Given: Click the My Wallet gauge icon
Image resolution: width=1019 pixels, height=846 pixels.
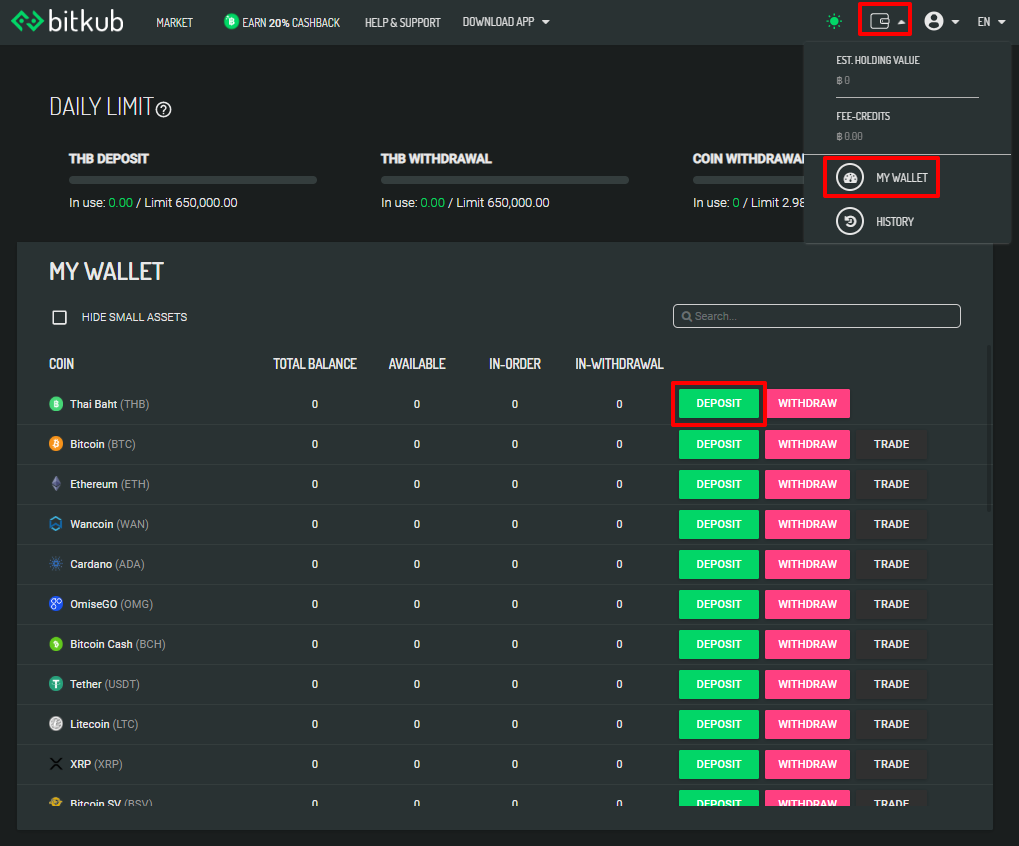Looking at the screenshot, I should (x=849, y=177).
